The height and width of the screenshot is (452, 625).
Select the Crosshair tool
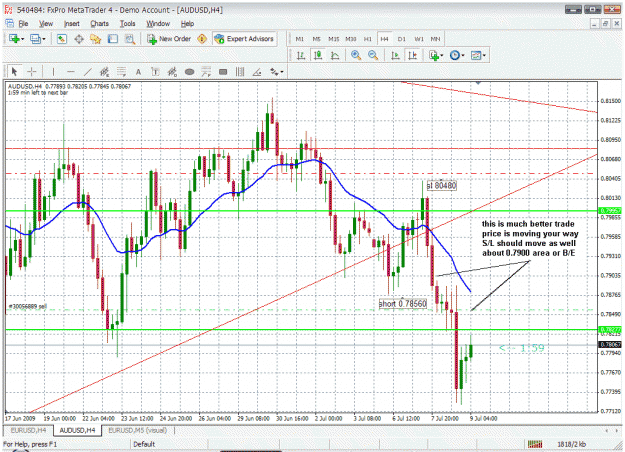click(31, 72)
